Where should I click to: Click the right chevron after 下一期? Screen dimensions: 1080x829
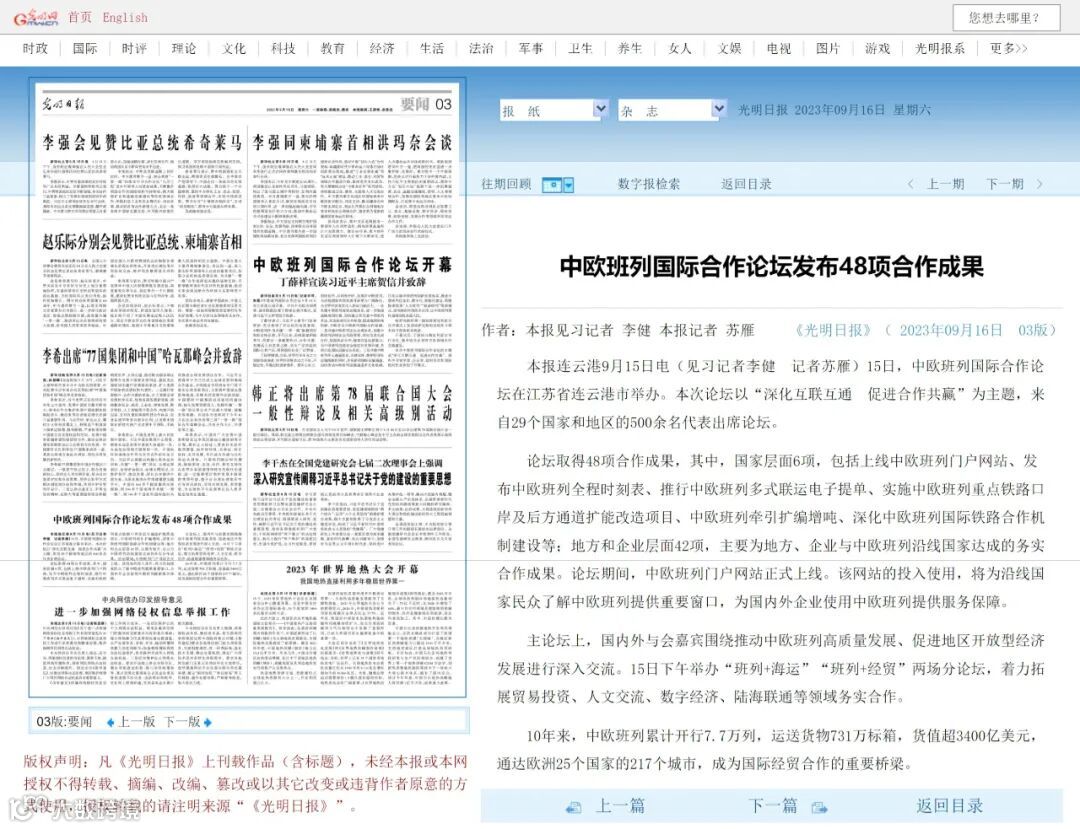(x=1039, y=184)
